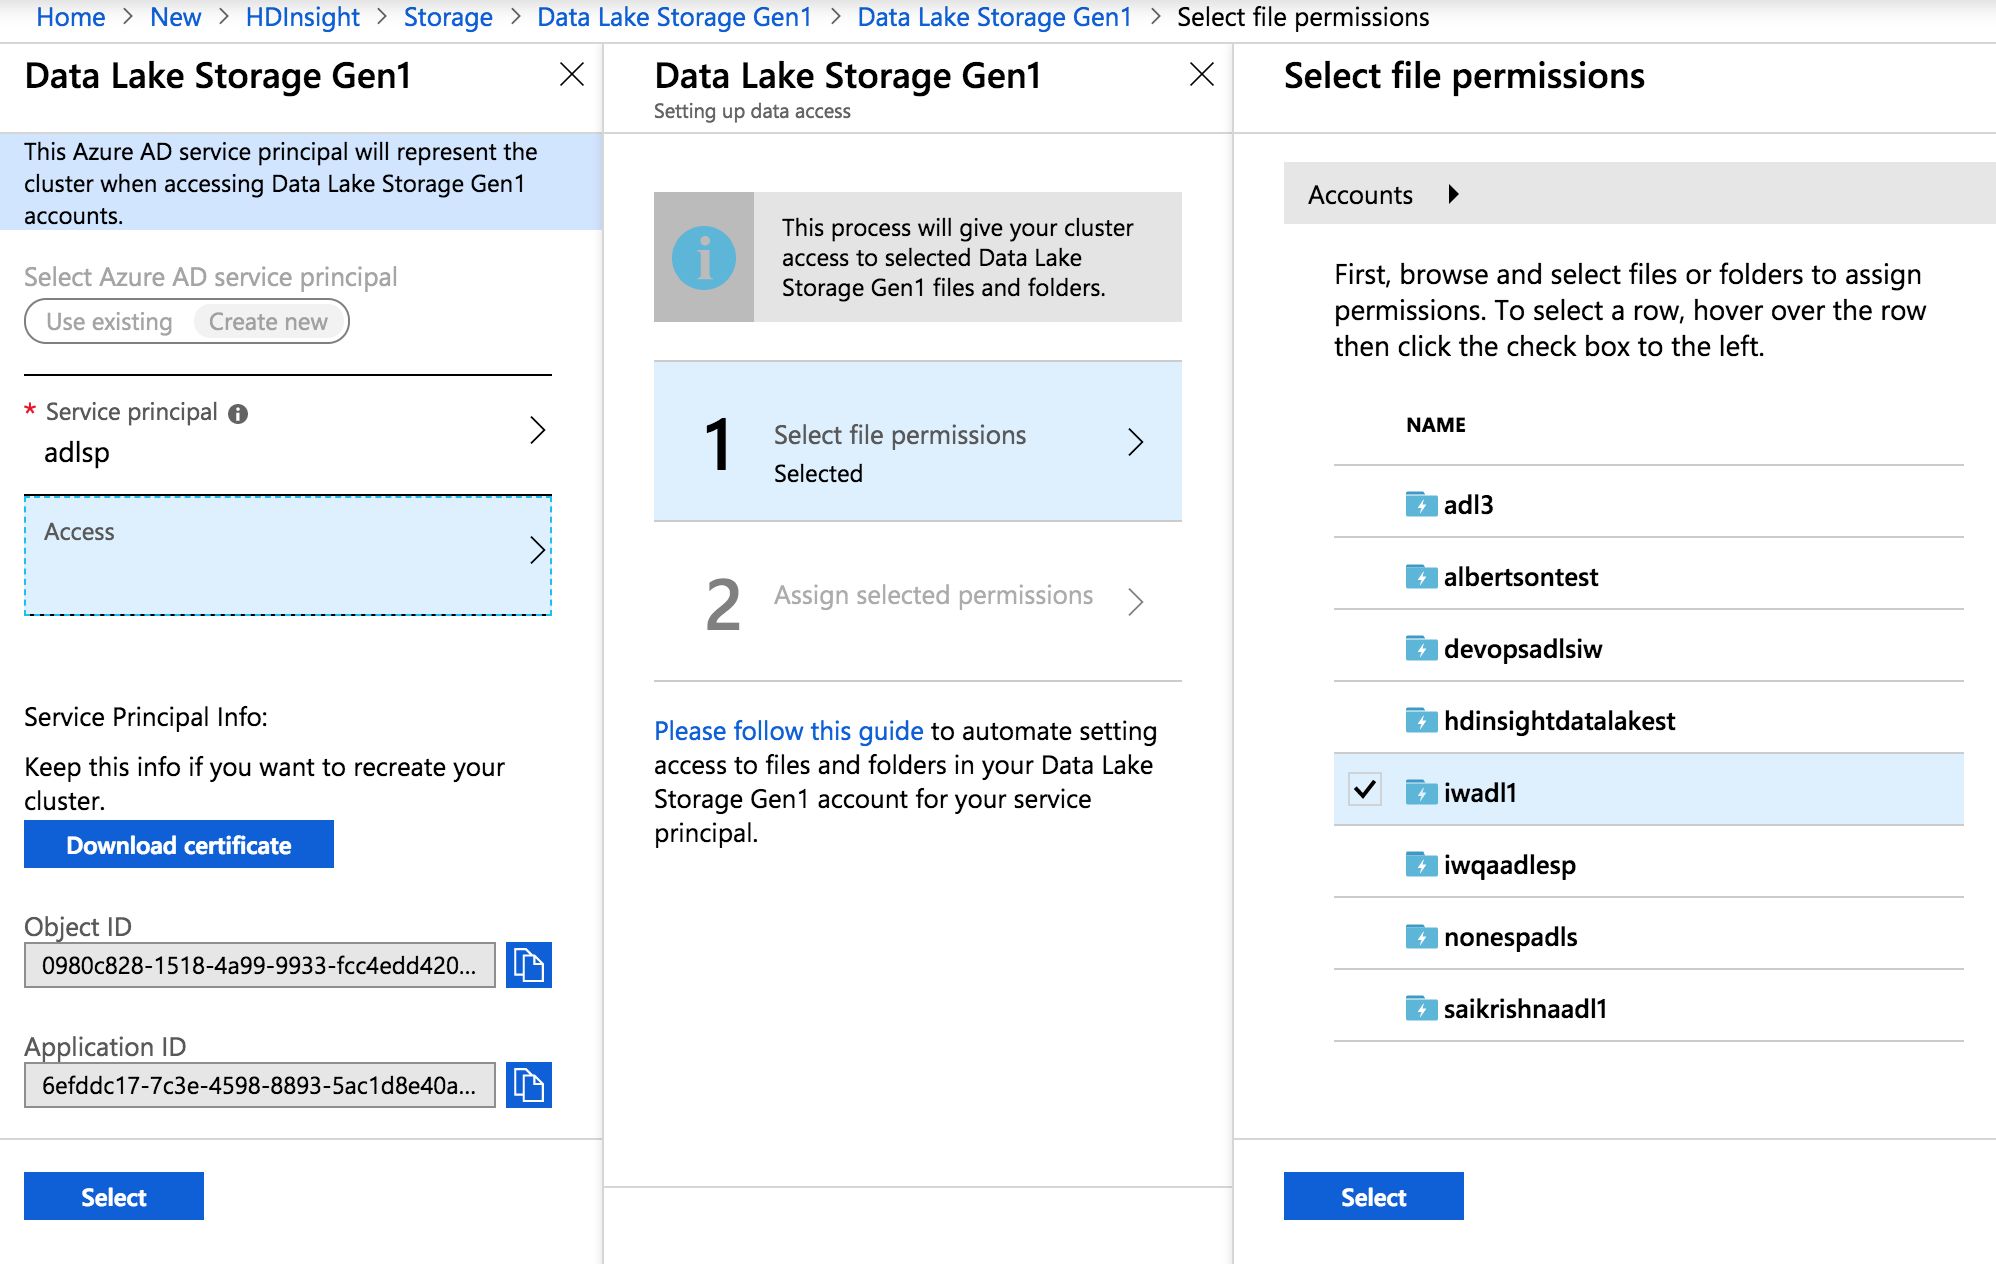This screenshot has height=1264, width=1996.
Task: Click the saikrishnaadl1 folder icon
Action: (x=1421, y=1008)
